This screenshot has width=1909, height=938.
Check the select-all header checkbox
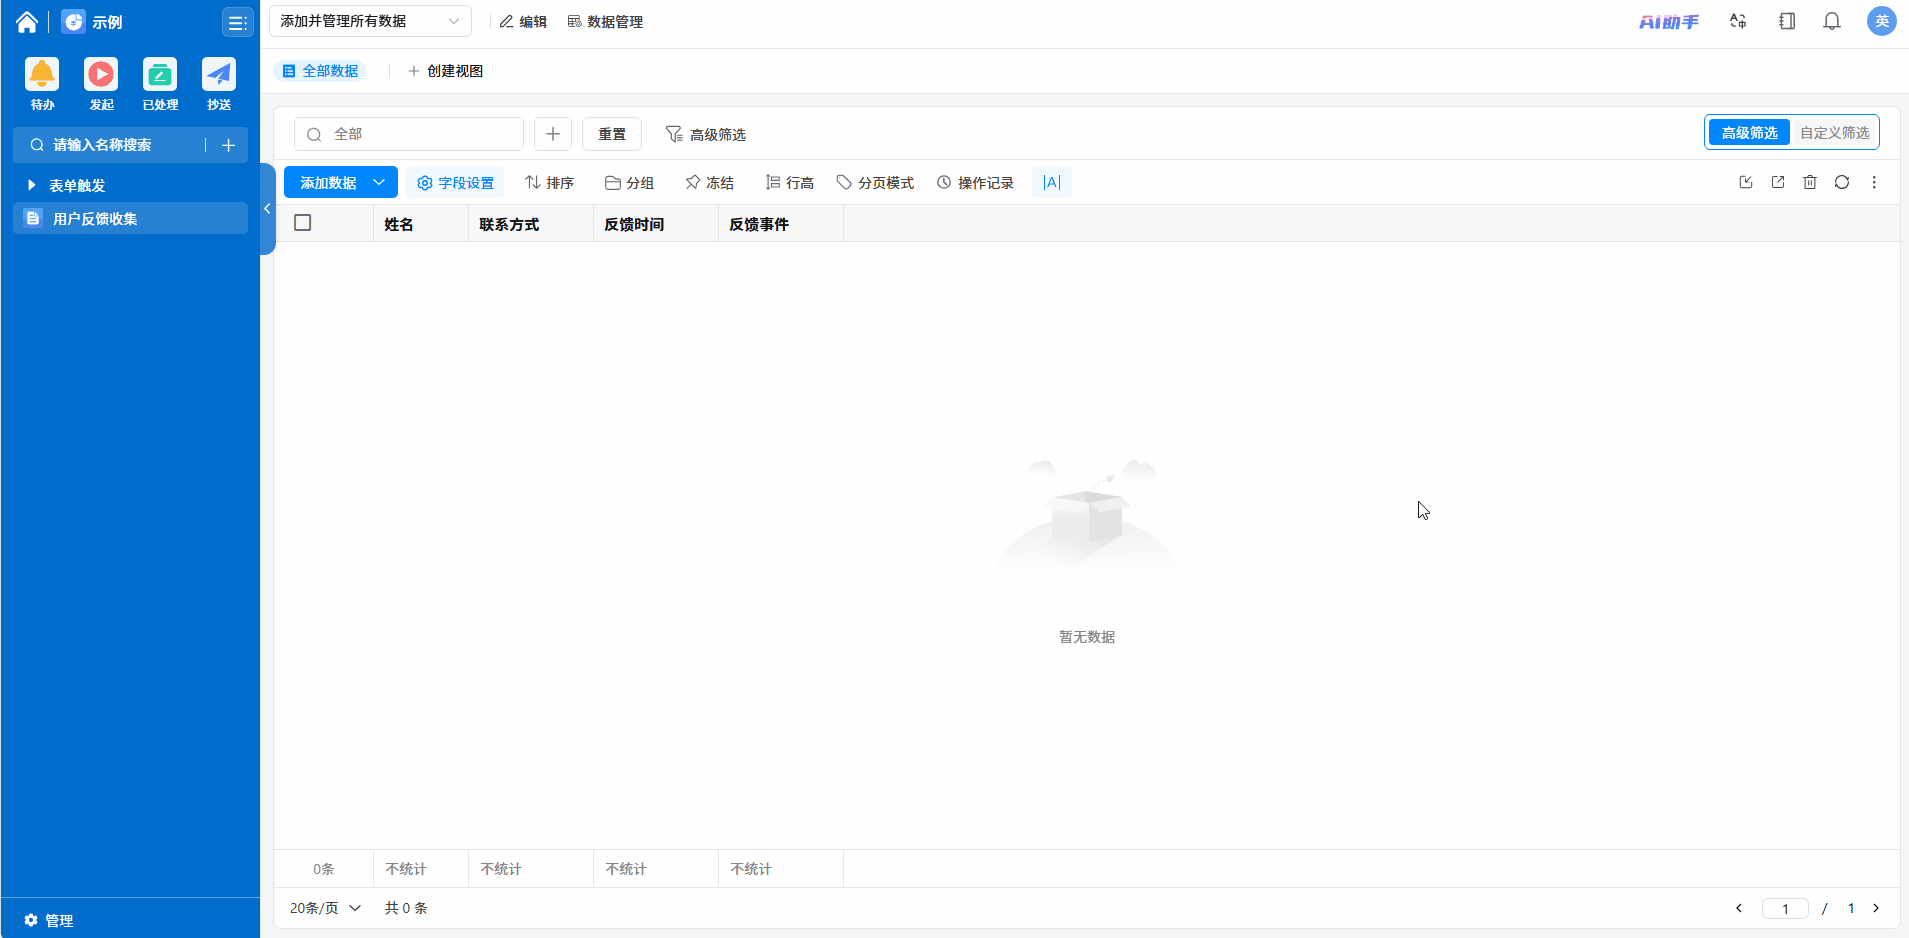coord(303,223)
